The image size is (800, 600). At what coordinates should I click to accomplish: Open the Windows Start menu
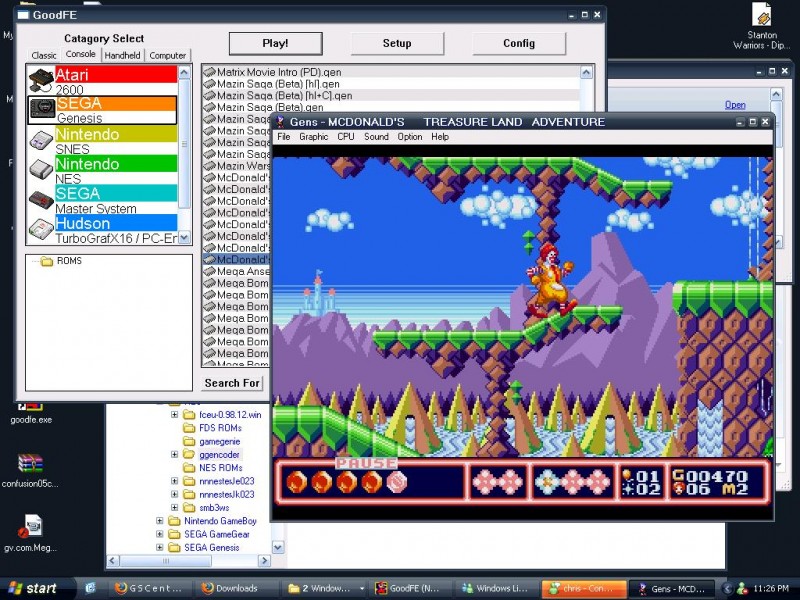coord(32,588)
